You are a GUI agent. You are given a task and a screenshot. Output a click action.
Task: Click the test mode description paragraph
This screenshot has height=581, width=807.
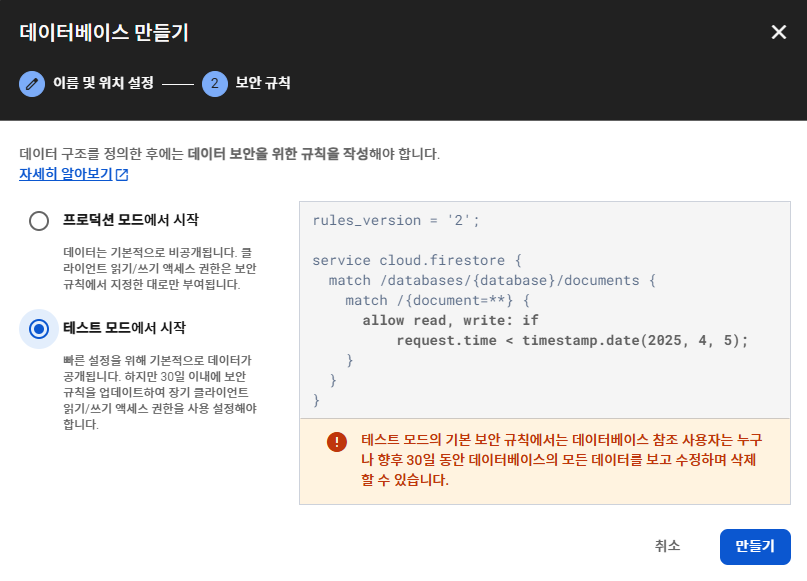pyautogui.click(x=160, y=392)
